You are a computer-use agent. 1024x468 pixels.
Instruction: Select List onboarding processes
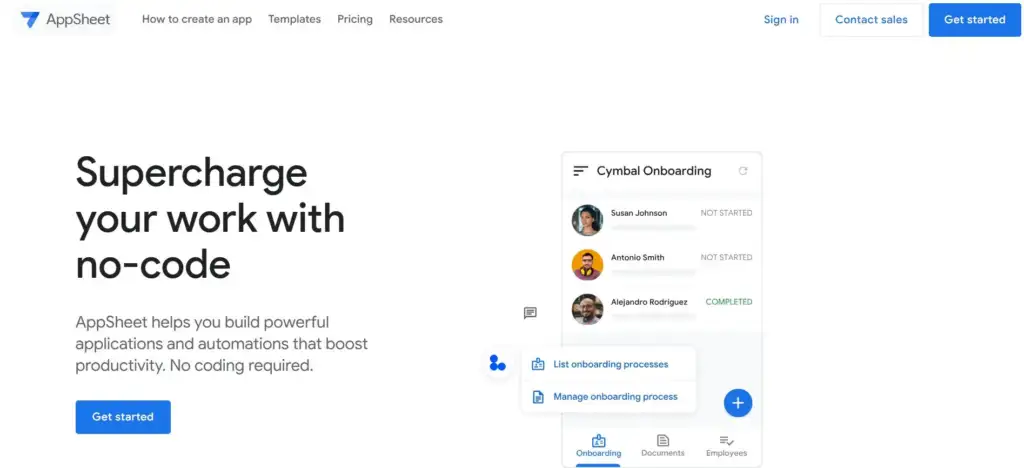tap(611, 364)
